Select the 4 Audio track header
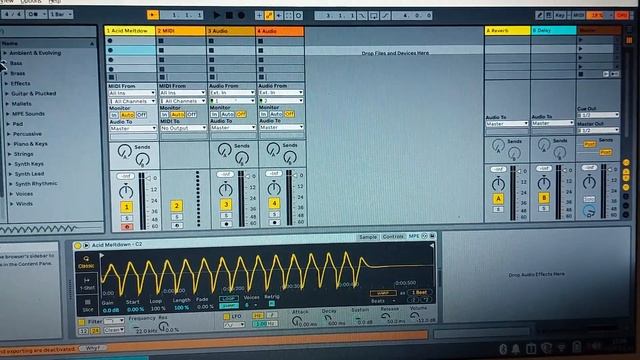The image size is (640, 360). [280, 31]
